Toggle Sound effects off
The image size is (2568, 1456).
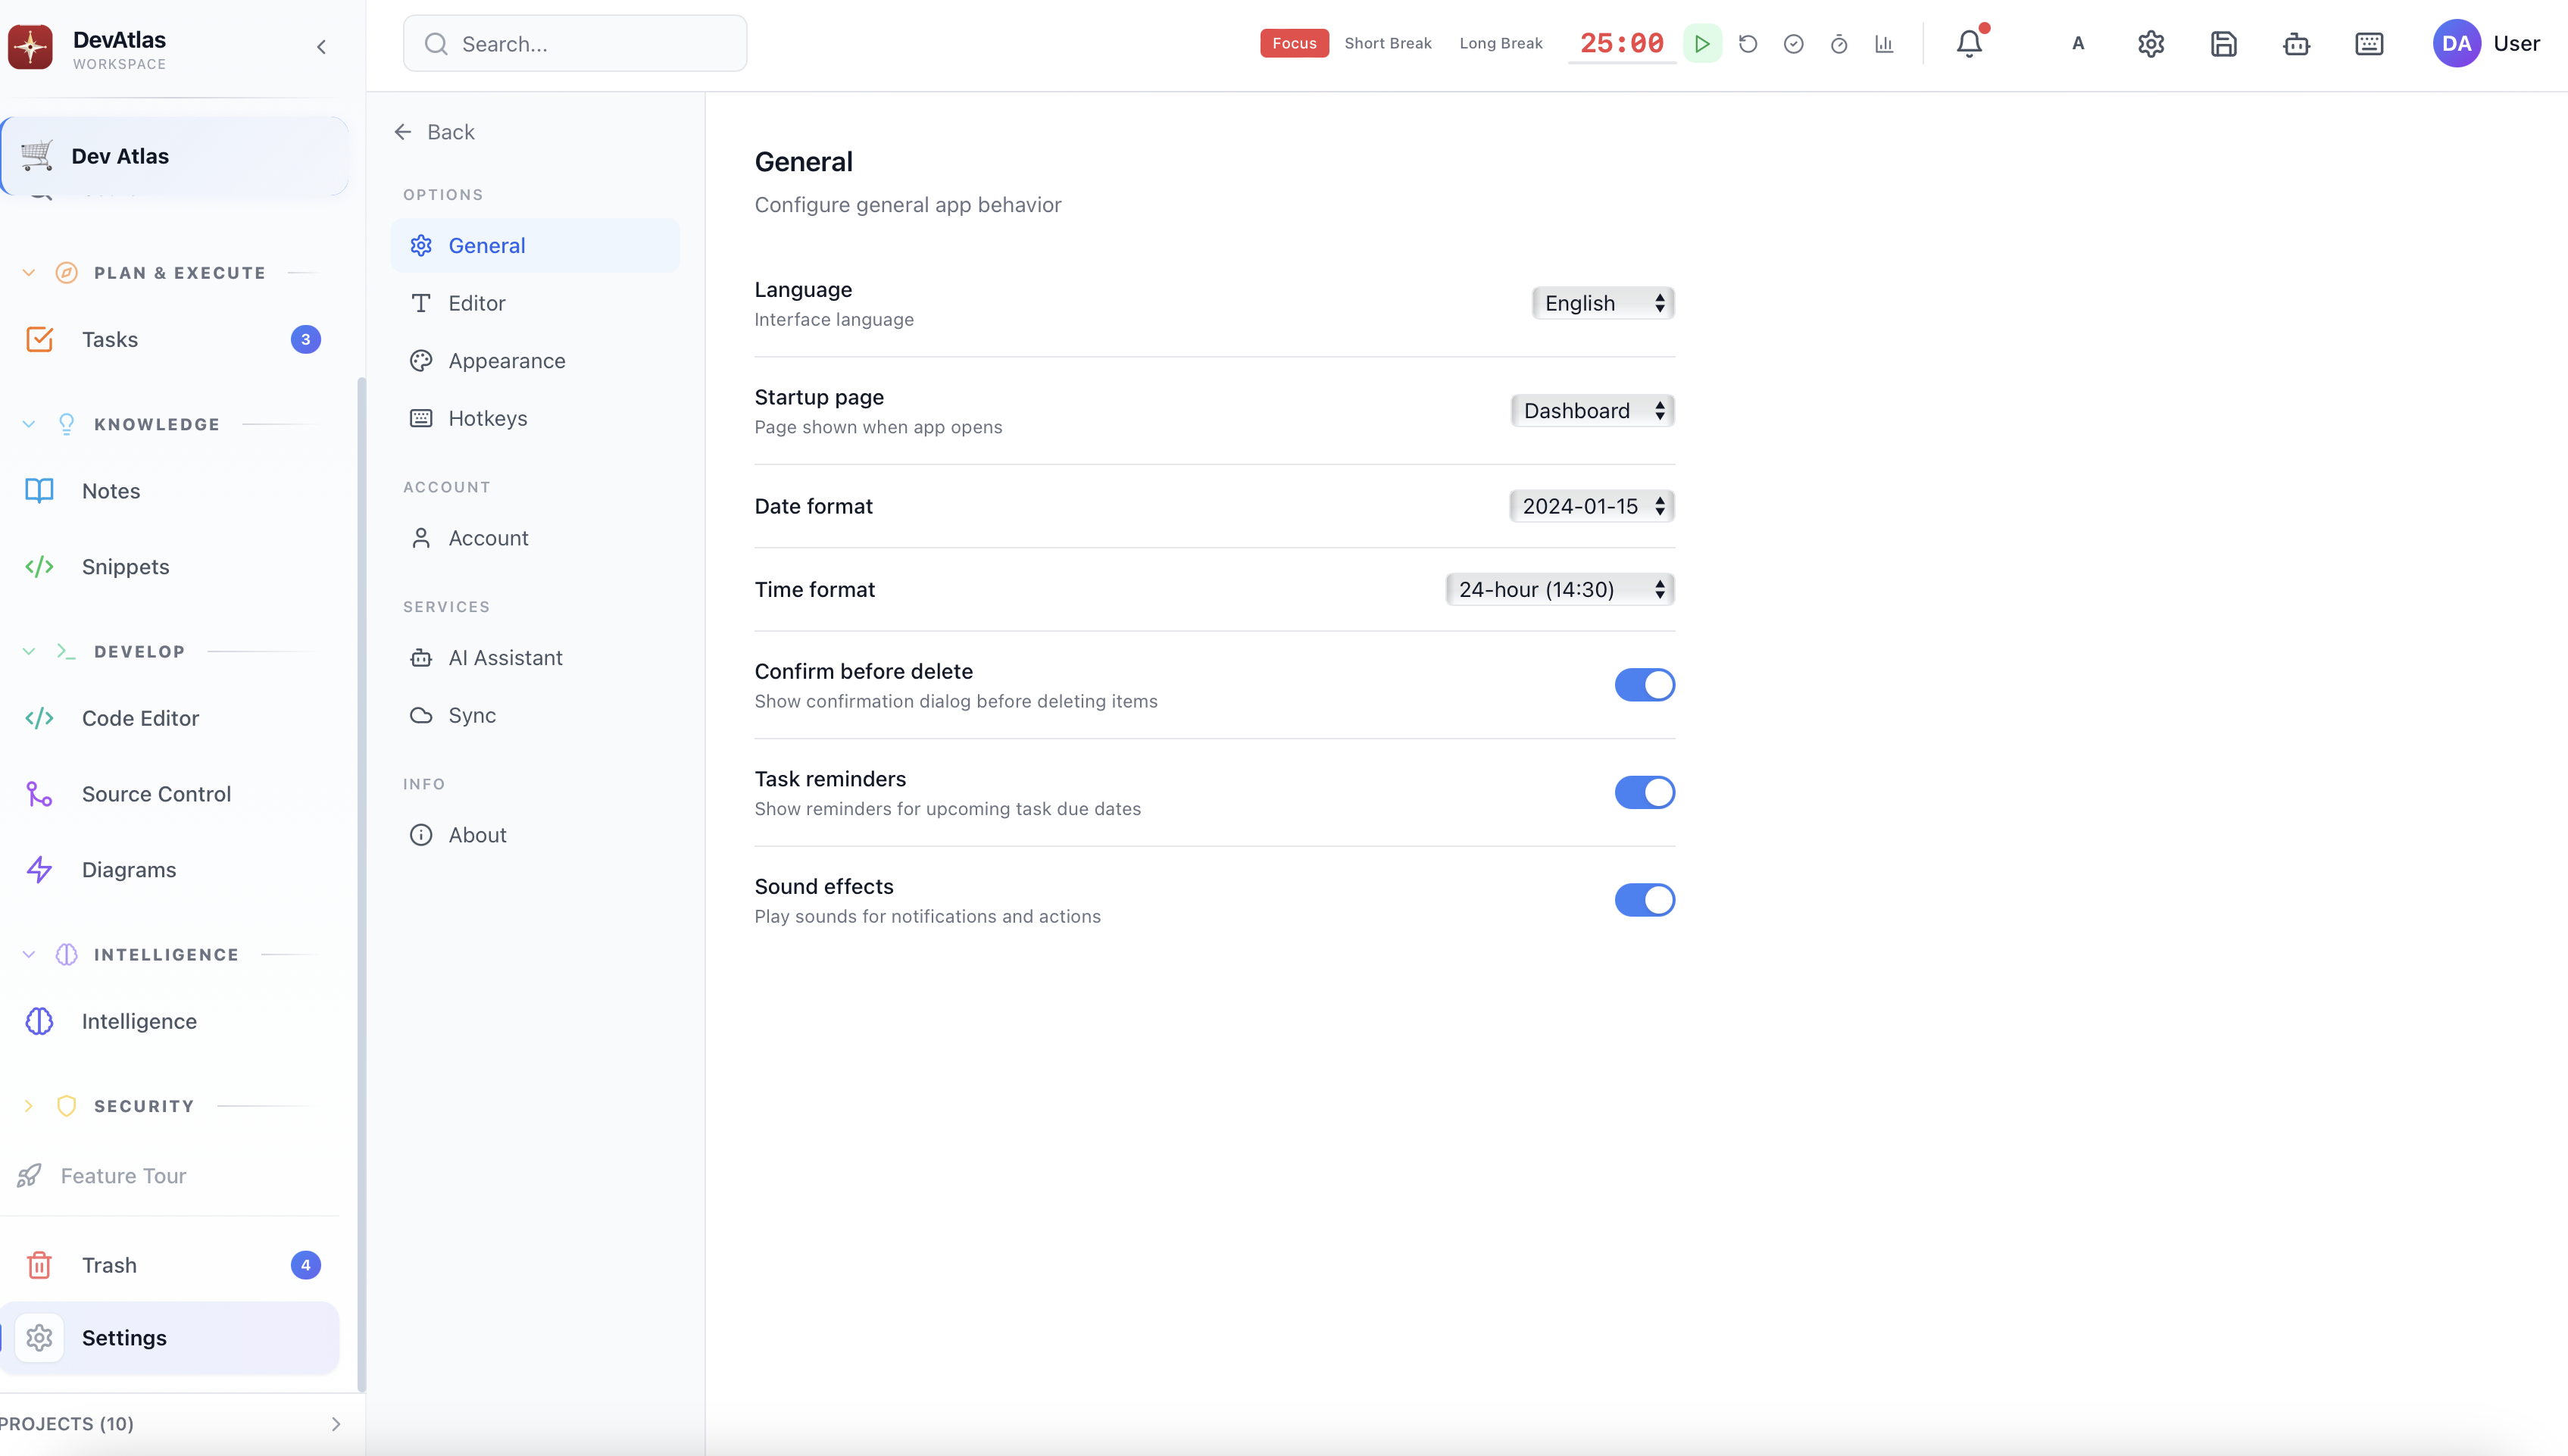pyautogui.click(x=1644, y=900)
